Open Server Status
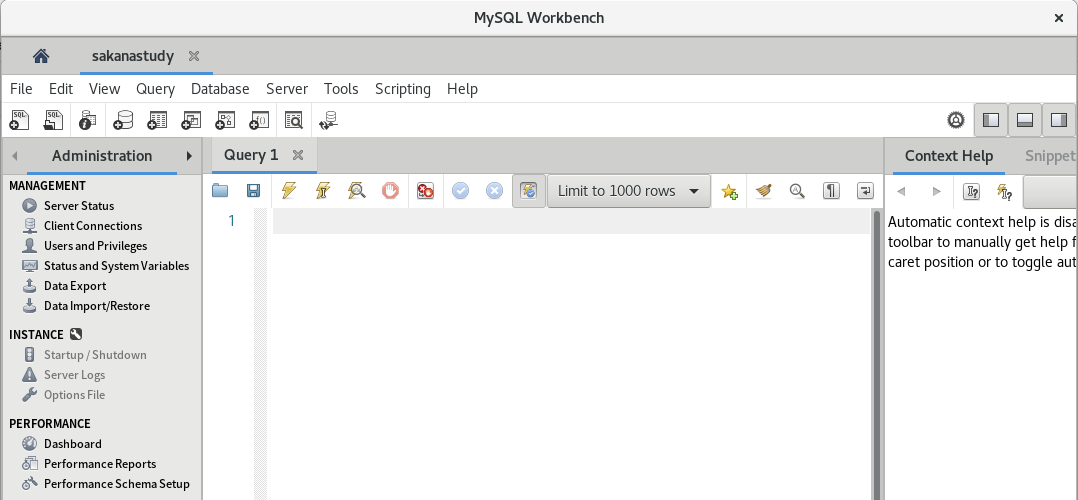This screenshot has width=1078, height=500. [x=79, y=206]
